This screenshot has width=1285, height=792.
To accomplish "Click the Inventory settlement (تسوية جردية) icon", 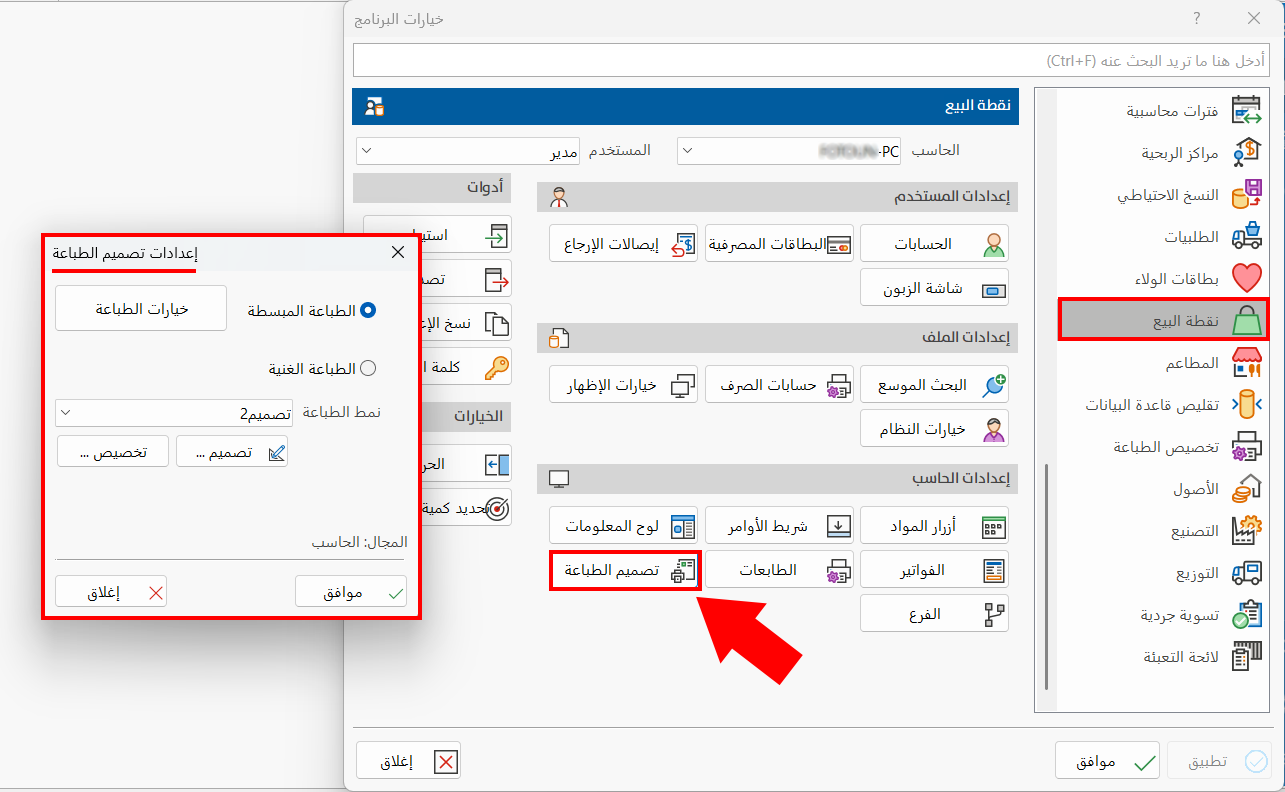I will click(x=1246, y=615).
